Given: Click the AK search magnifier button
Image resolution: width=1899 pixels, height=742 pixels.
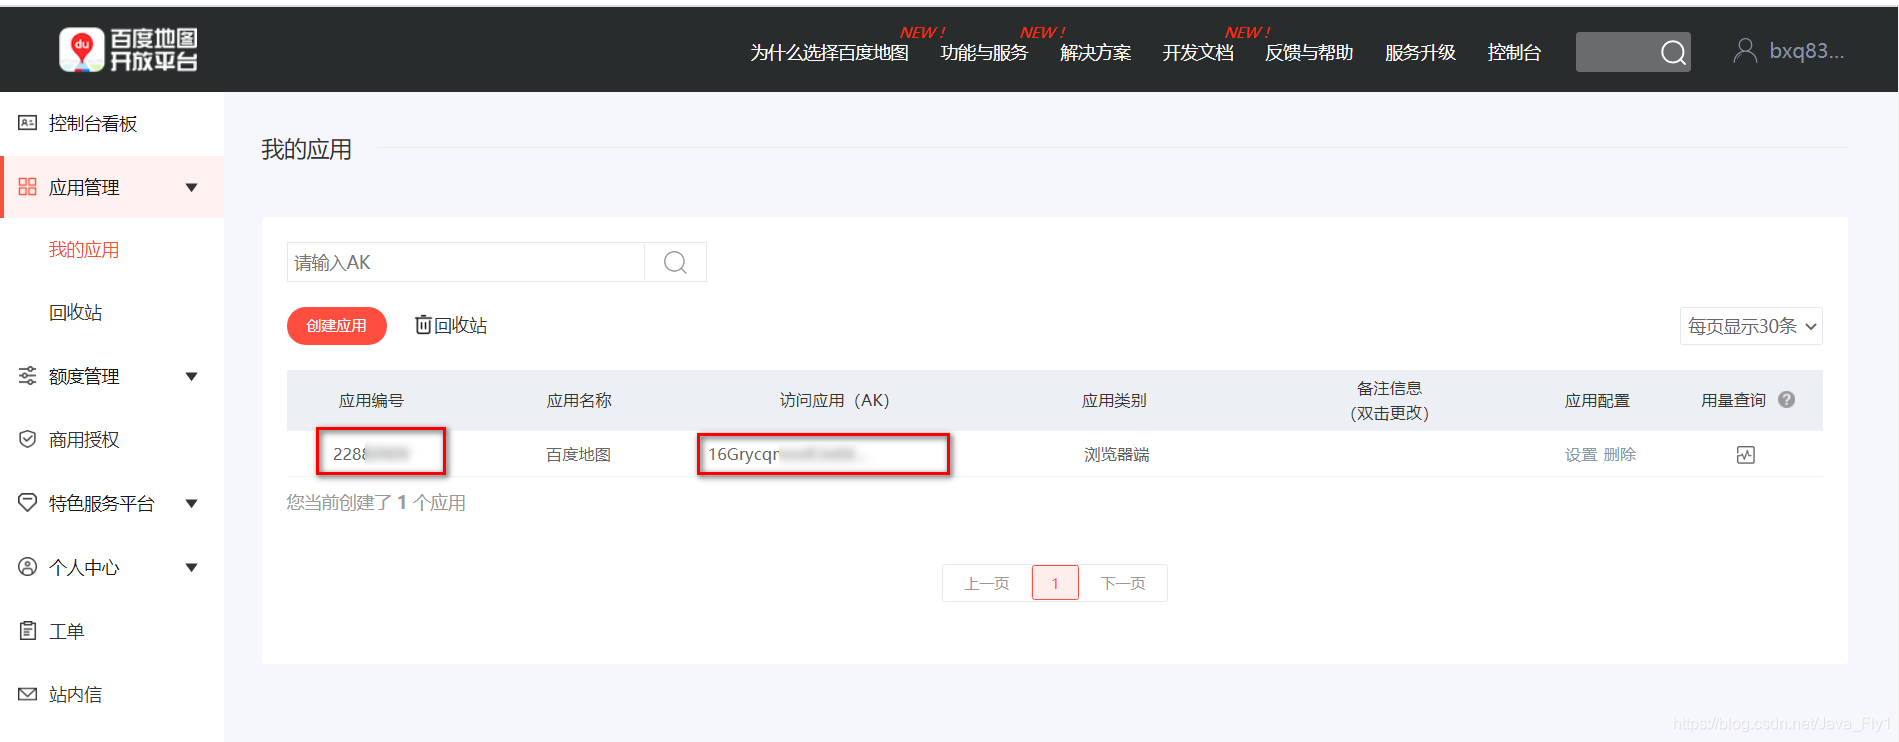Looking at the screenshot, I should [x=675, y=262].
